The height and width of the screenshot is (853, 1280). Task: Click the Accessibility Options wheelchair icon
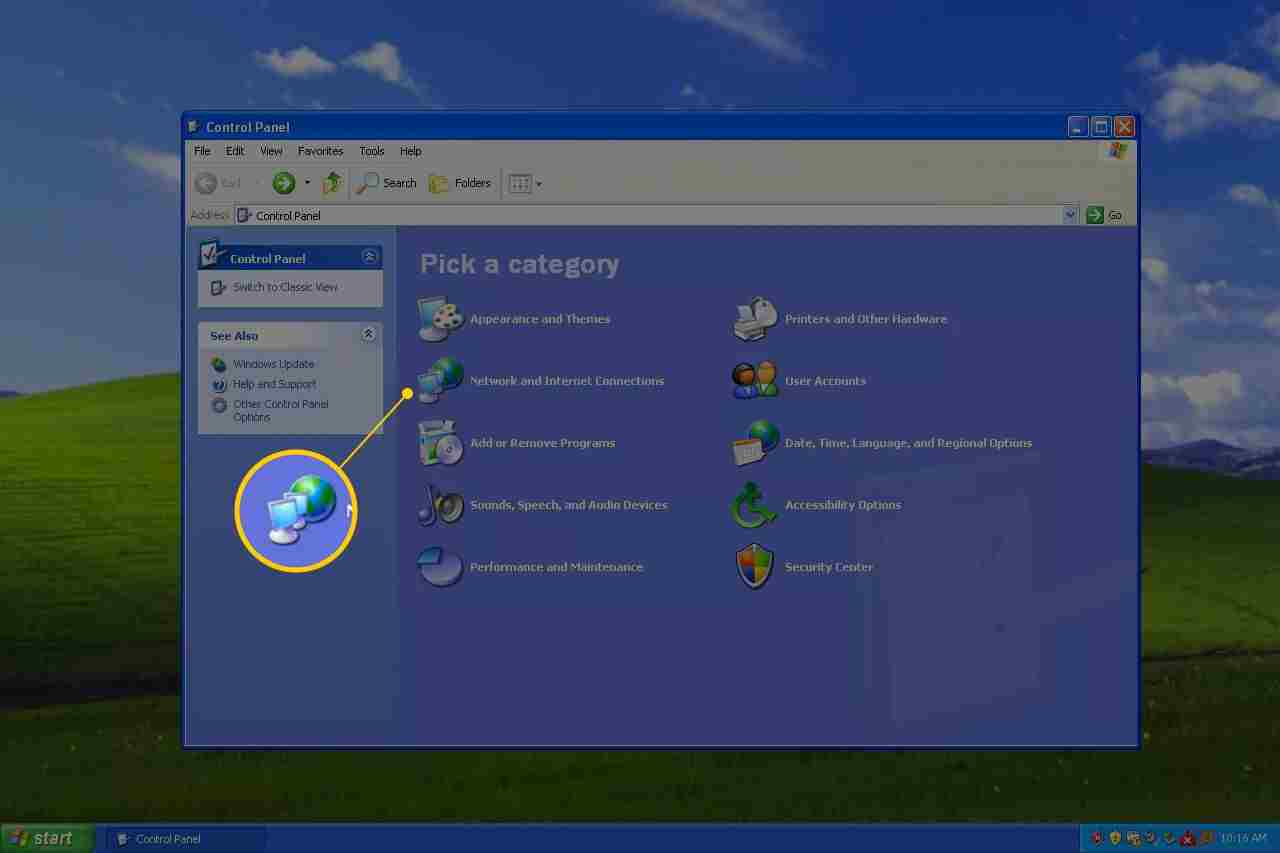(x=756, y=505)
